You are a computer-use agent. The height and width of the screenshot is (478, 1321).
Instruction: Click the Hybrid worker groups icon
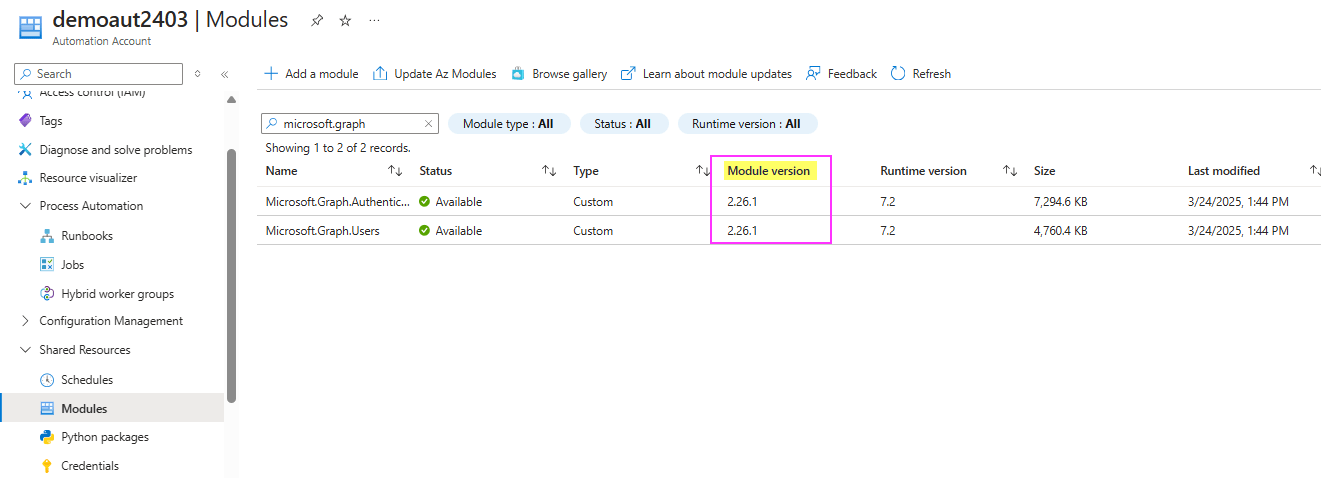47,294
